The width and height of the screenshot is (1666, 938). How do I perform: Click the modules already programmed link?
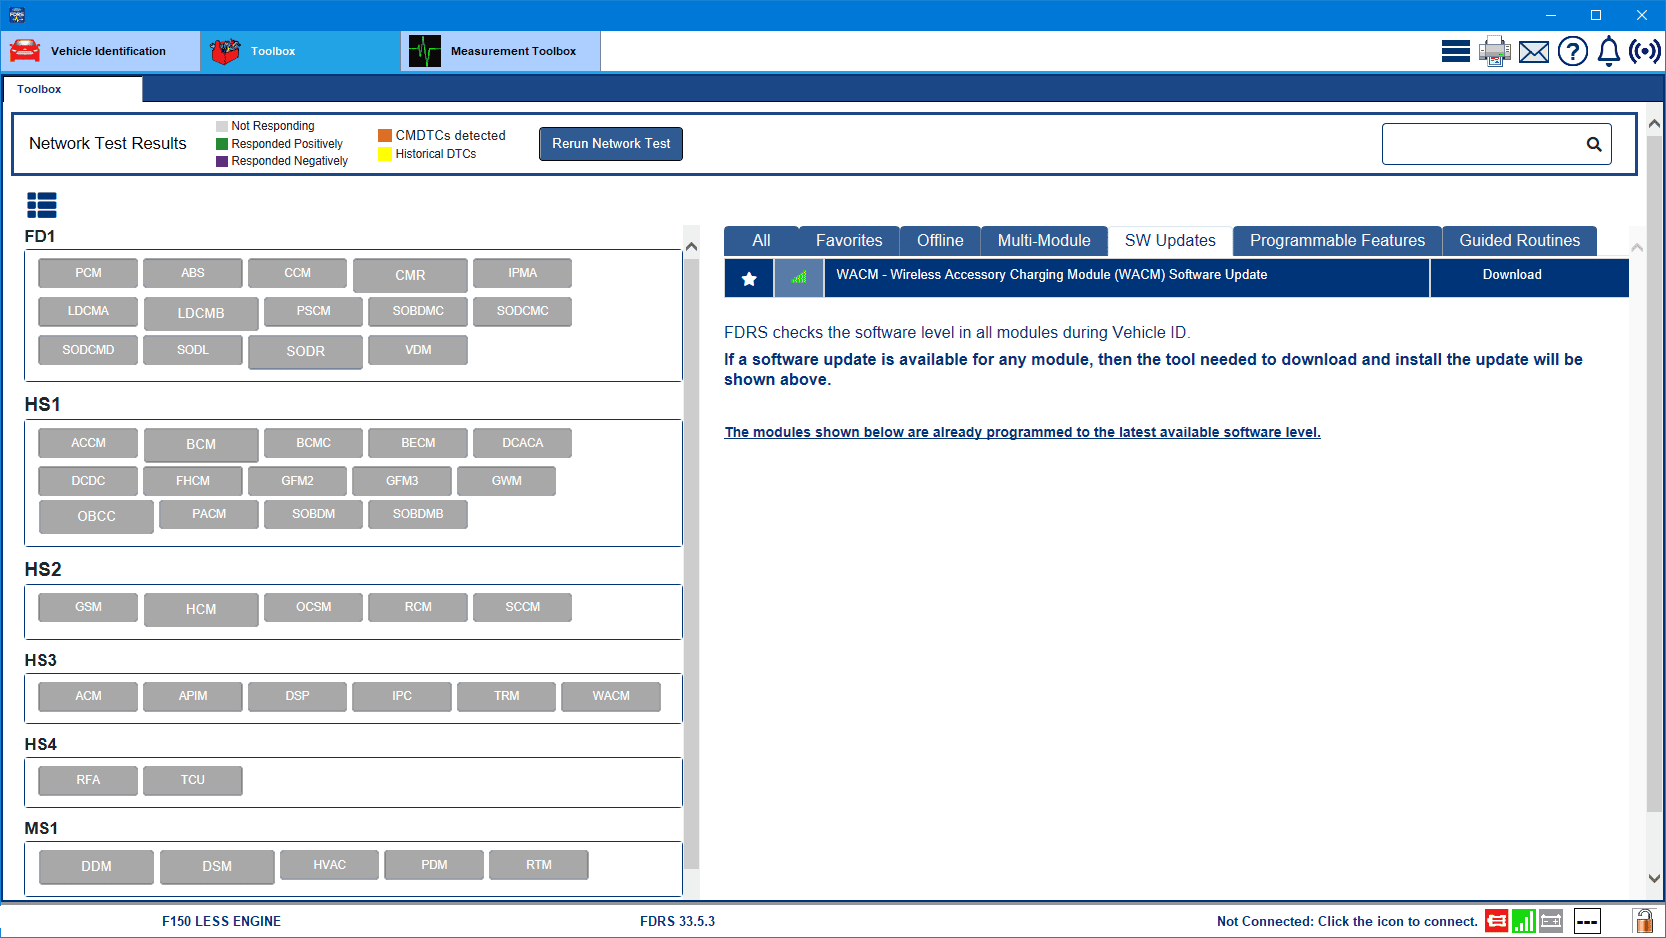pyautogui.click(x=1022, y=432)
